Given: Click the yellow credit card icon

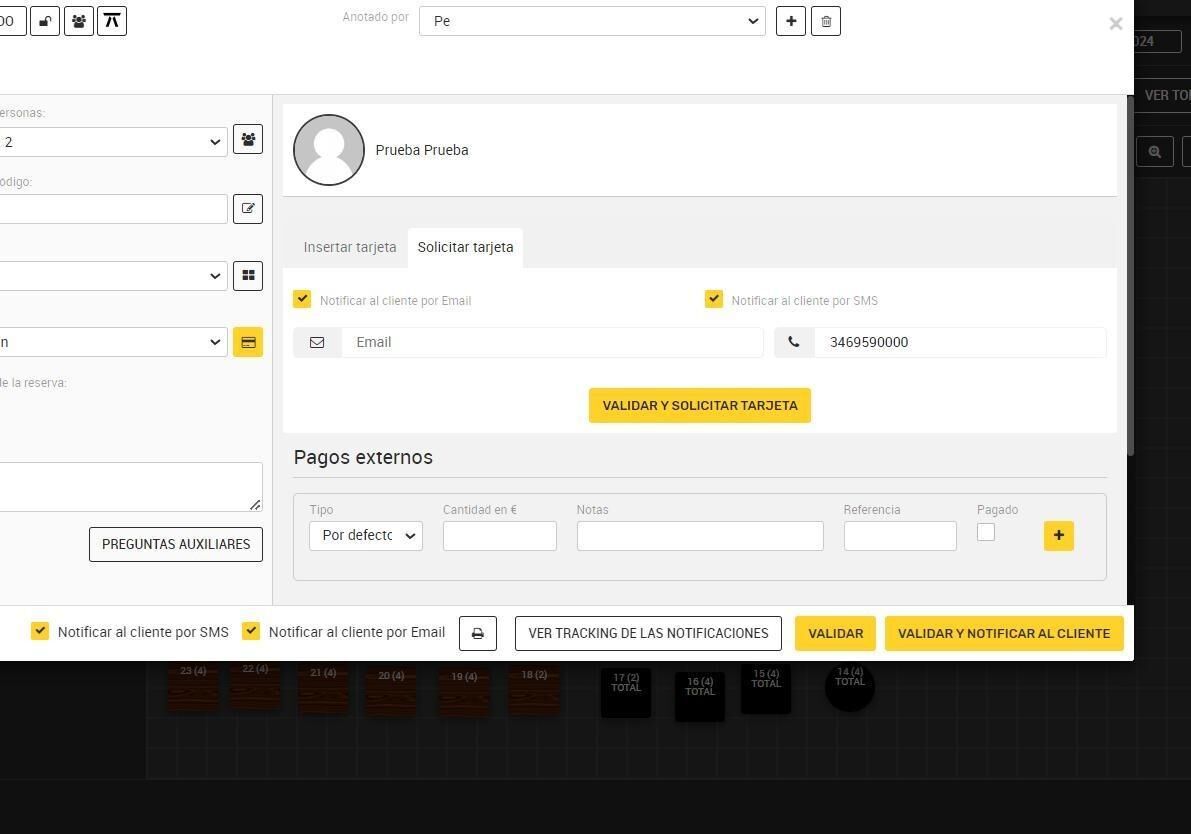Looking at the screenshot, I should coord(248,343).
